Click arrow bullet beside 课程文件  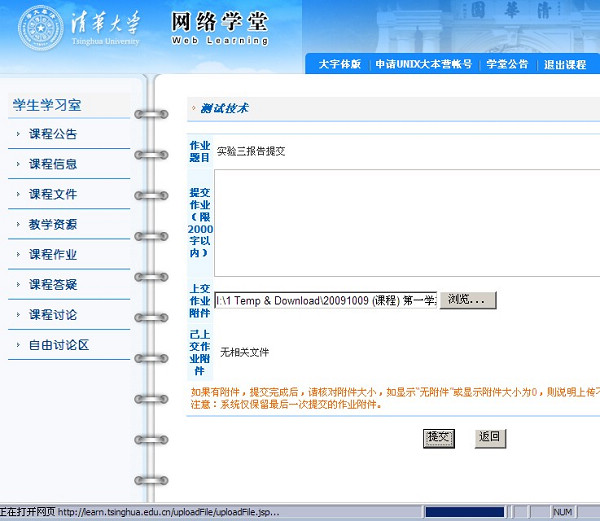pyautogui.click(x=18, y=194)
